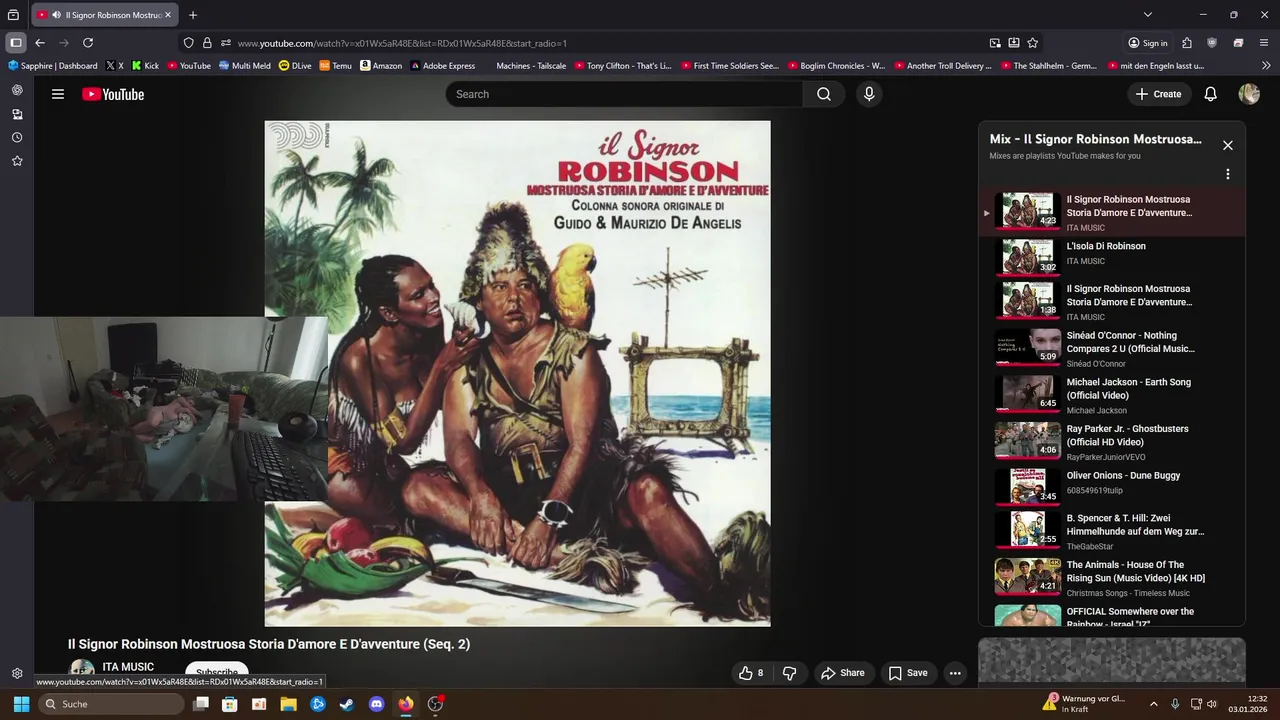Open the Multi Meld bookmark
The height and width of the screenshot is (720, 1280).
tap(244, 66)
